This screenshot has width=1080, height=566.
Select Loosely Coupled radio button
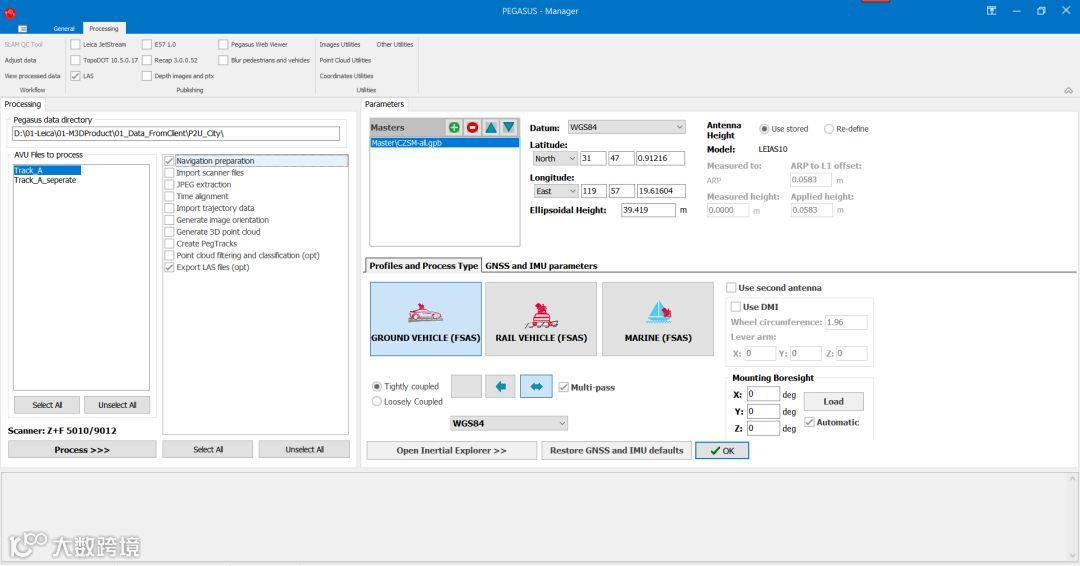click(x=377, y=401)
